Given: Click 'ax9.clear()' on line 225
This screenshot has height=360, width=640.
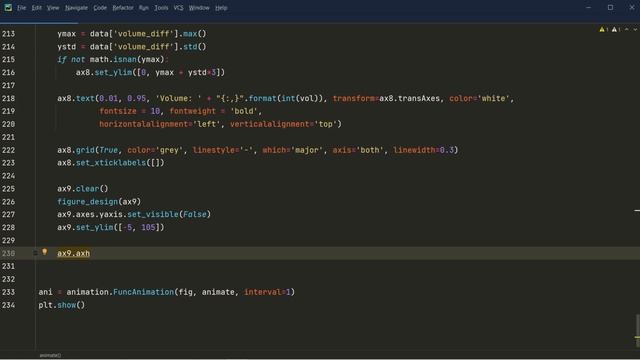Looking at the screenshot, I should pos(82,189).
